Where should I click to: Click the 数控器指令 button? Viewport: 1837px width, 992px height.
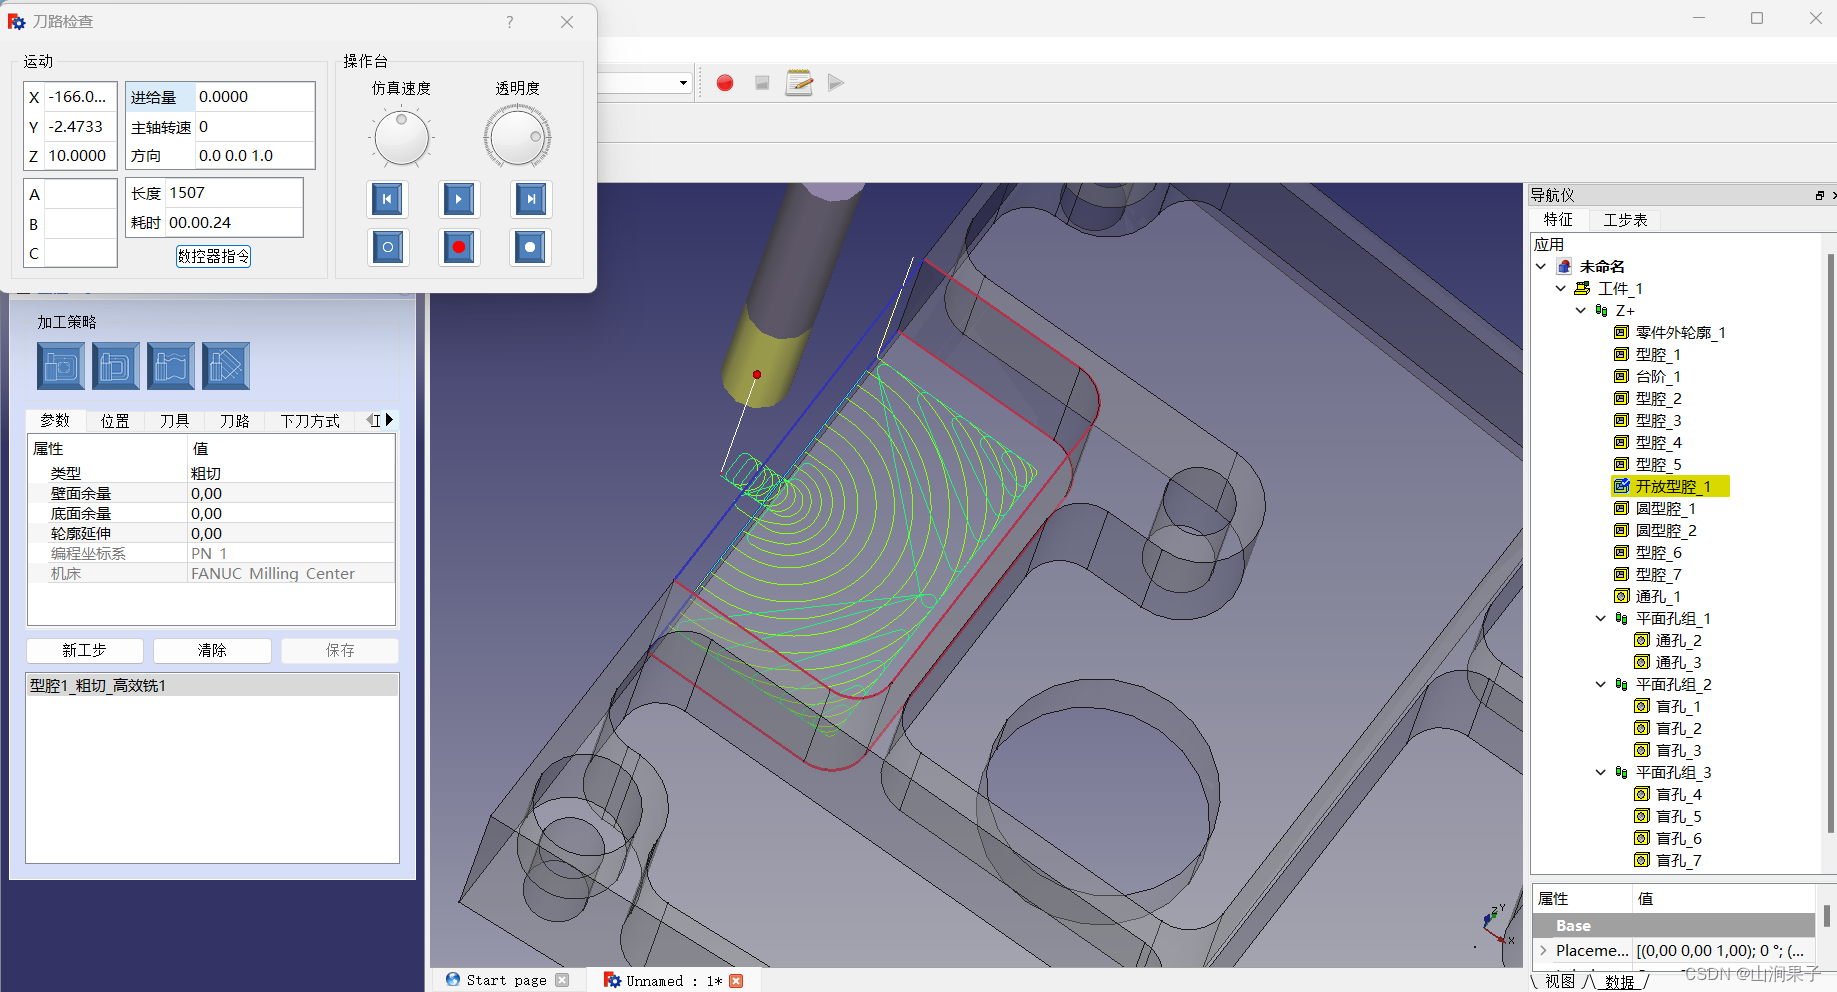coord(214,256)
